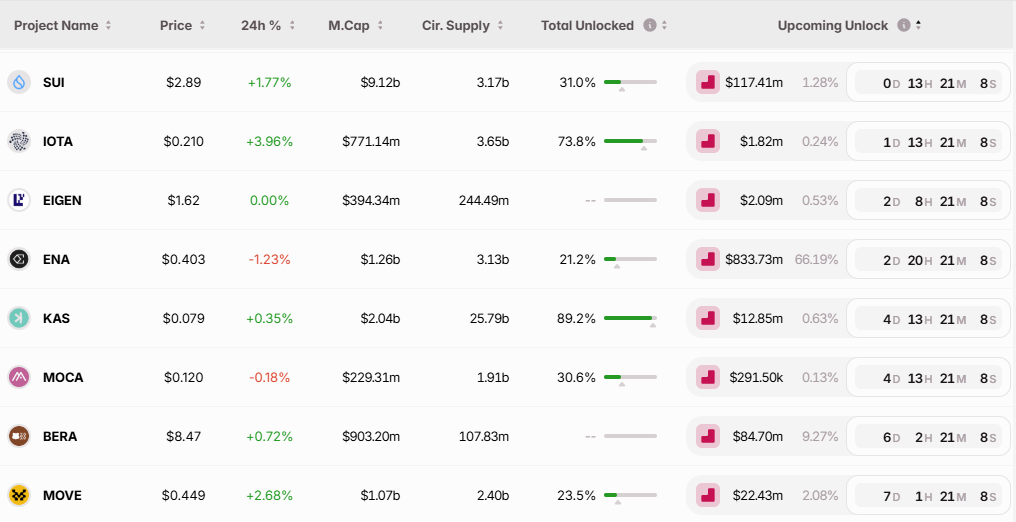Click the IOTA total unlocked progress bar
This screenshot has height=522, width=1016.
[630, 141]
